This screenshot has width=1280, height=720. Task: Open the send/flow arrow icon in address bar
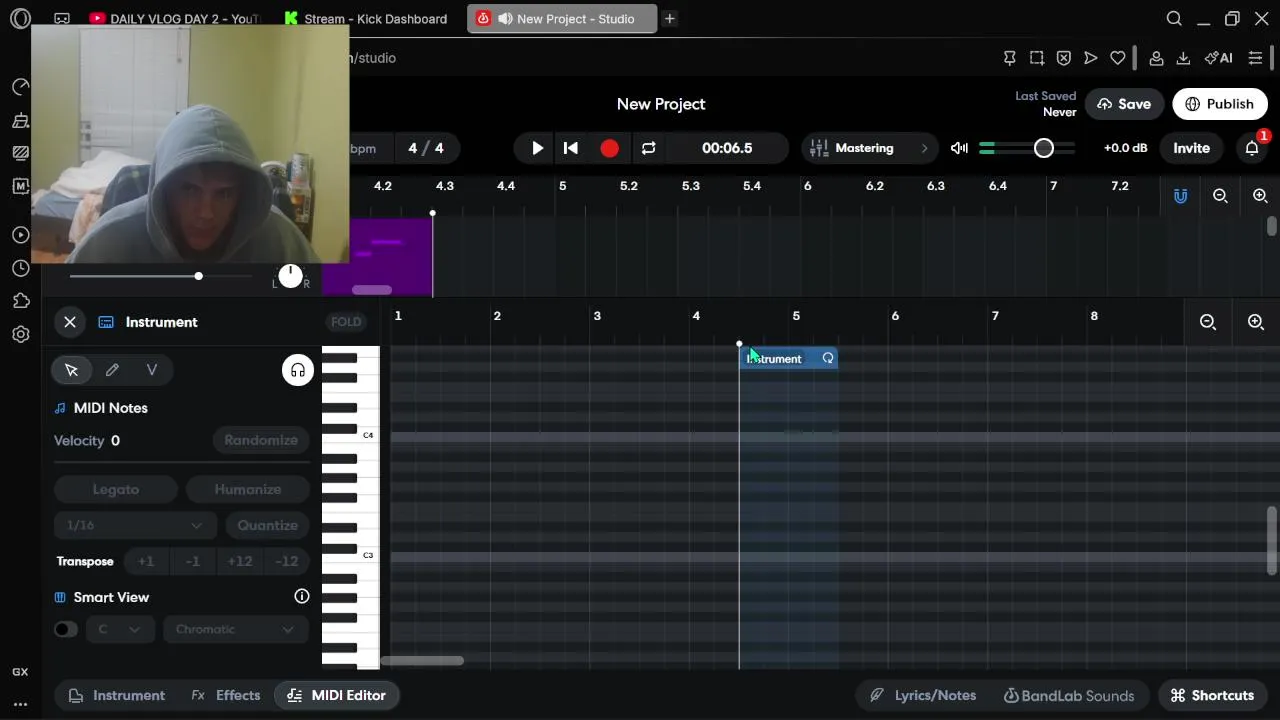1091,58
